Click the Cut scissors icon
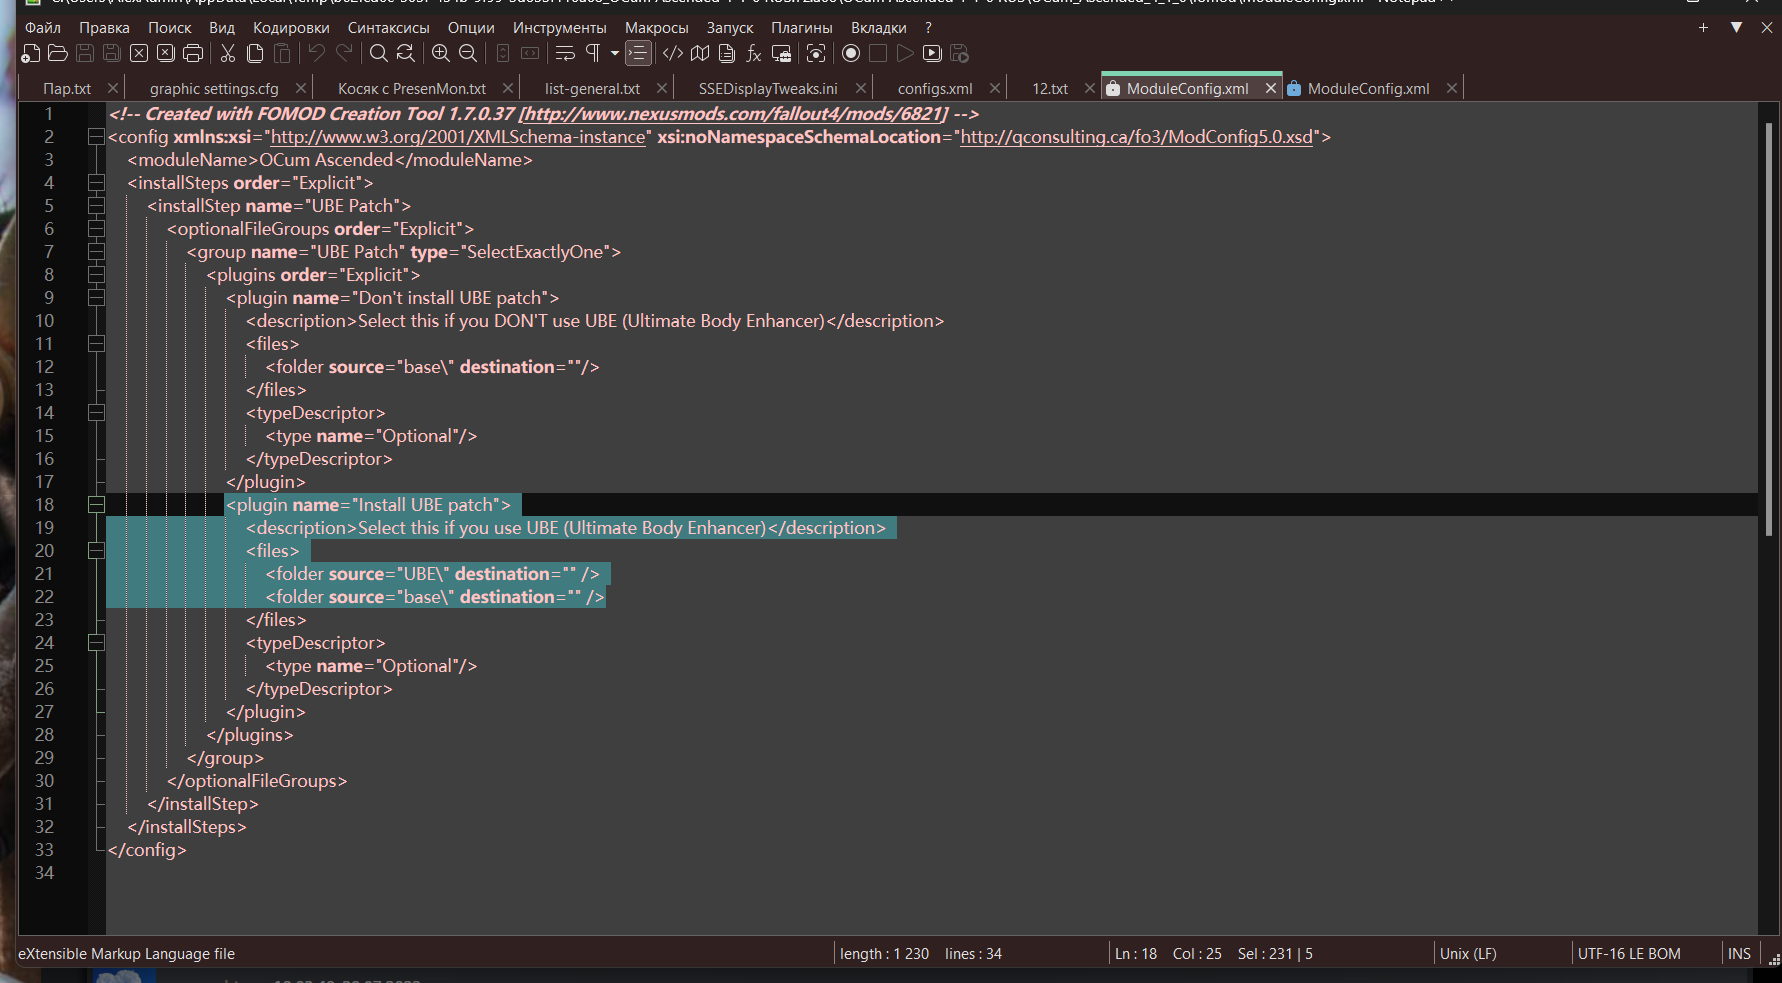The image size is (1782, 983). click(228, 54)
